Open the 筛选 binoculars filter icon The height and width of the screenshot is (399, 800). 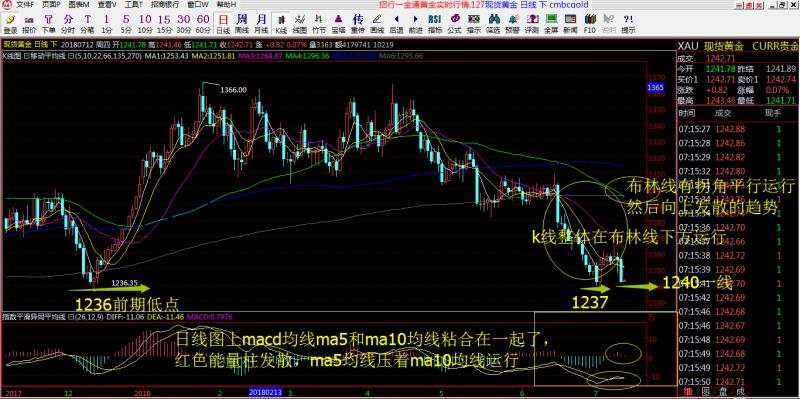click(493, 23)
